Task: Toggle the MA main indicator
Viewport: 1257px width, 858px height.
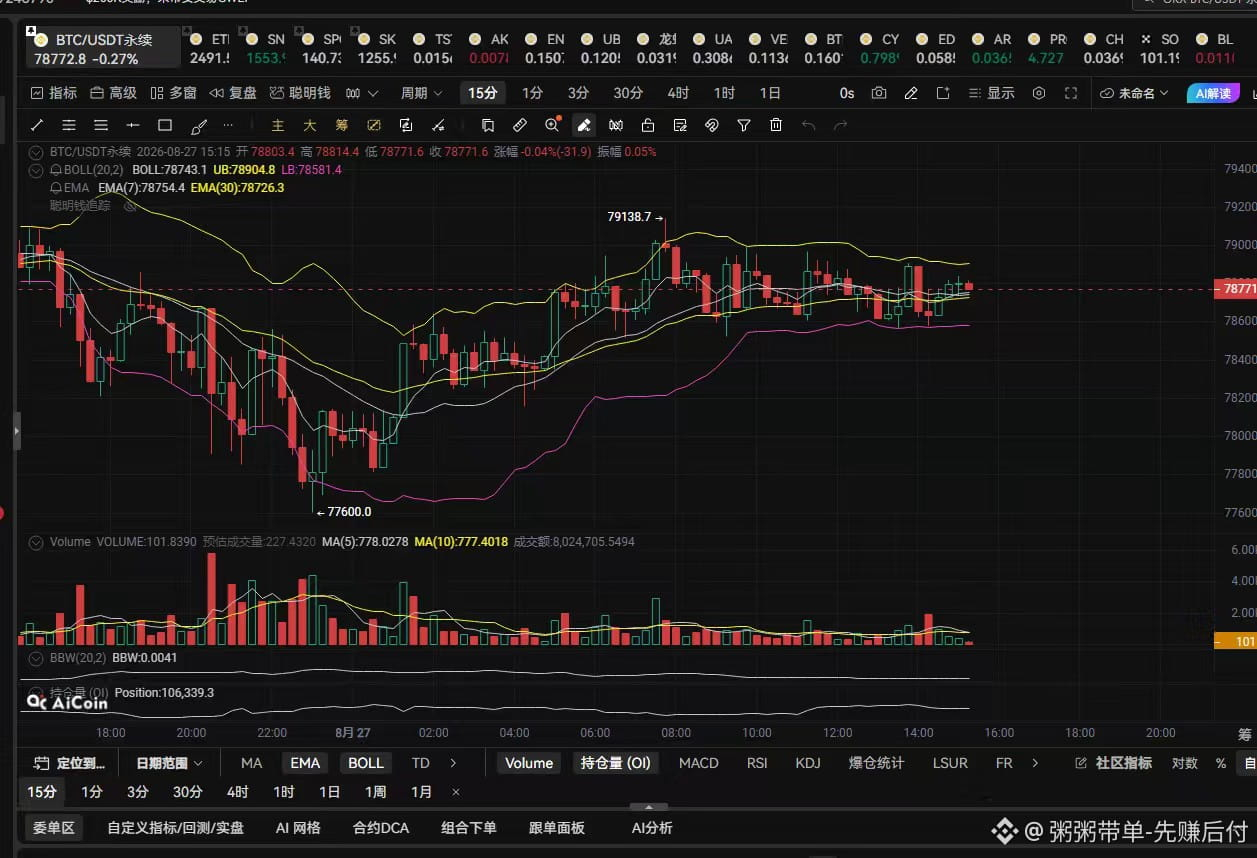Action: [251, 763]
